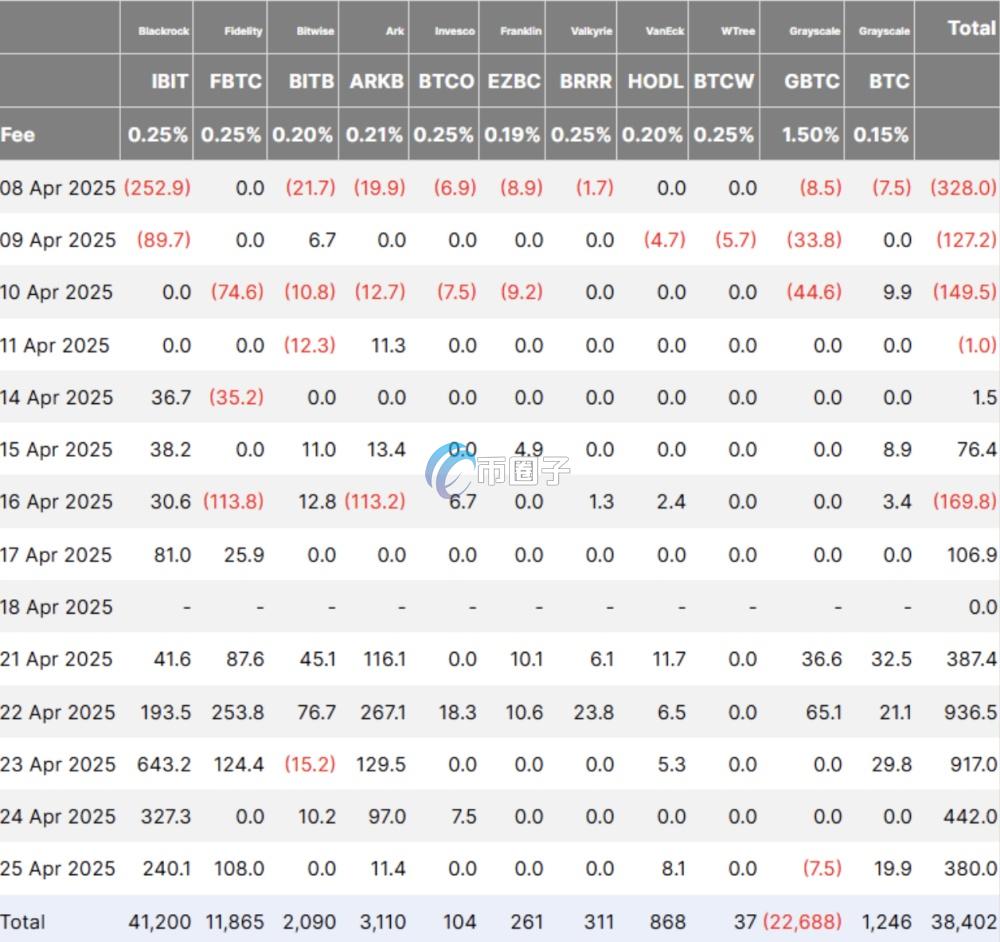This screenshot has width=1000, height=942.
Task: Select the 1,246 BTC total
Action: (886, 922)
